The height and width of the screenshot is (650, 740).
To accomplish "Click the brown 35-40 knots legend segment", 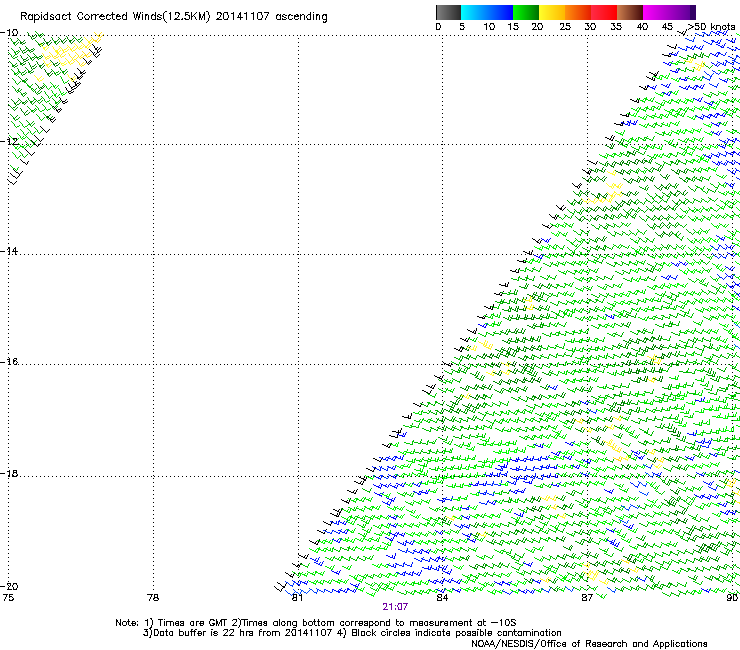I will (x=630, y=12).
